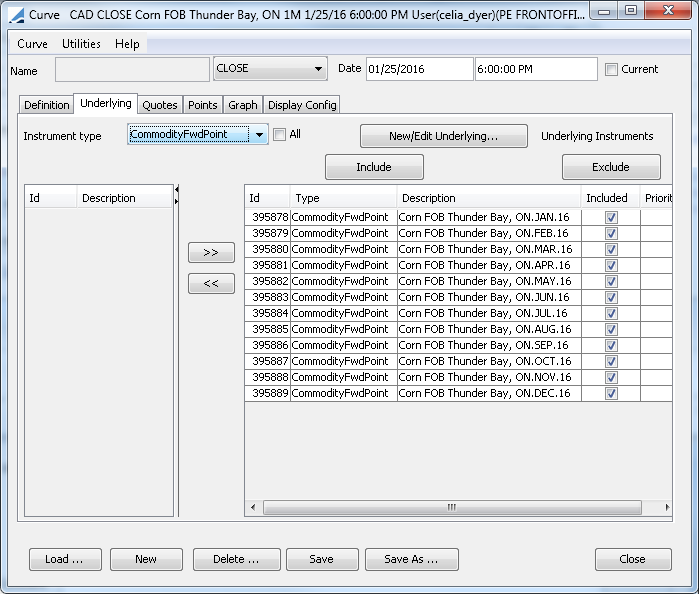Image resolution: width=699 pixels, height=594 pixels.
Task: Click the New button
Action: [x=146, y=559]
